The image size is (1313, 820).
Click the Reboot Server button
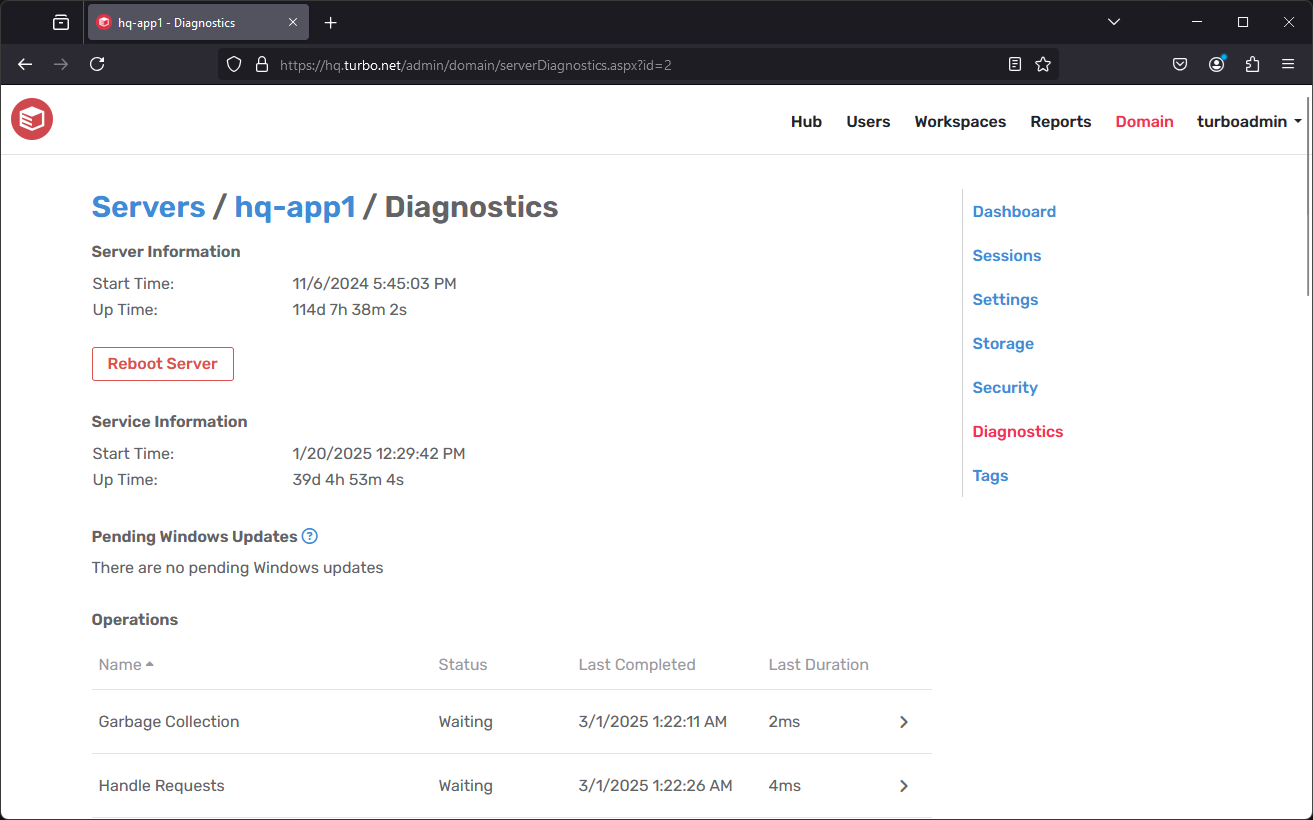pyautogui.click(x=162, y=364)
